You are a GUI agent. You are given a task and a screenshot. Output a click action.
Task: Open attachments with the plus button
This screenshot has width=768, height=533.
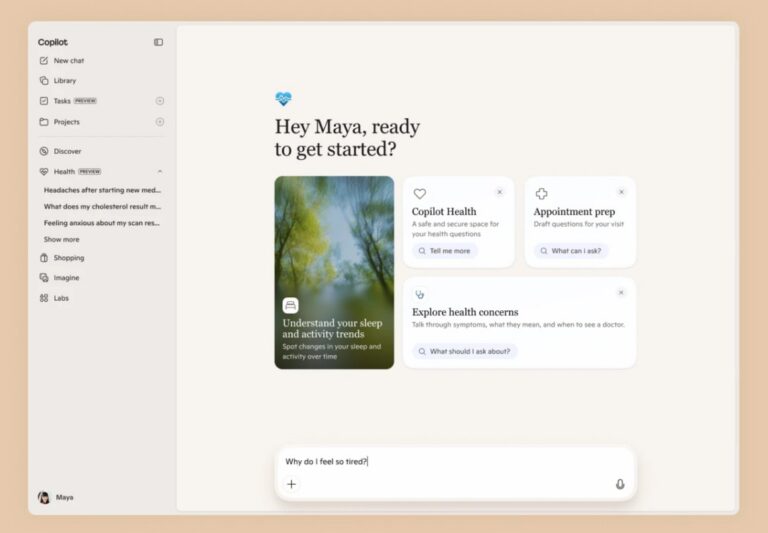[x=291, y=484]
